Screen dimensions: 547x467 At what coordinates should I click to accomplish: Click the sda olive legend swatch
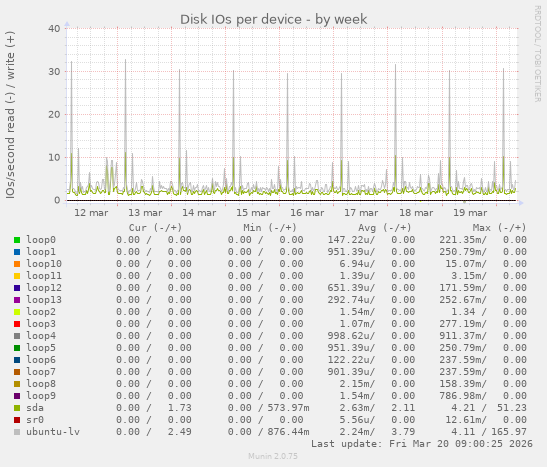pyautogui.click(x=17, y=408)
